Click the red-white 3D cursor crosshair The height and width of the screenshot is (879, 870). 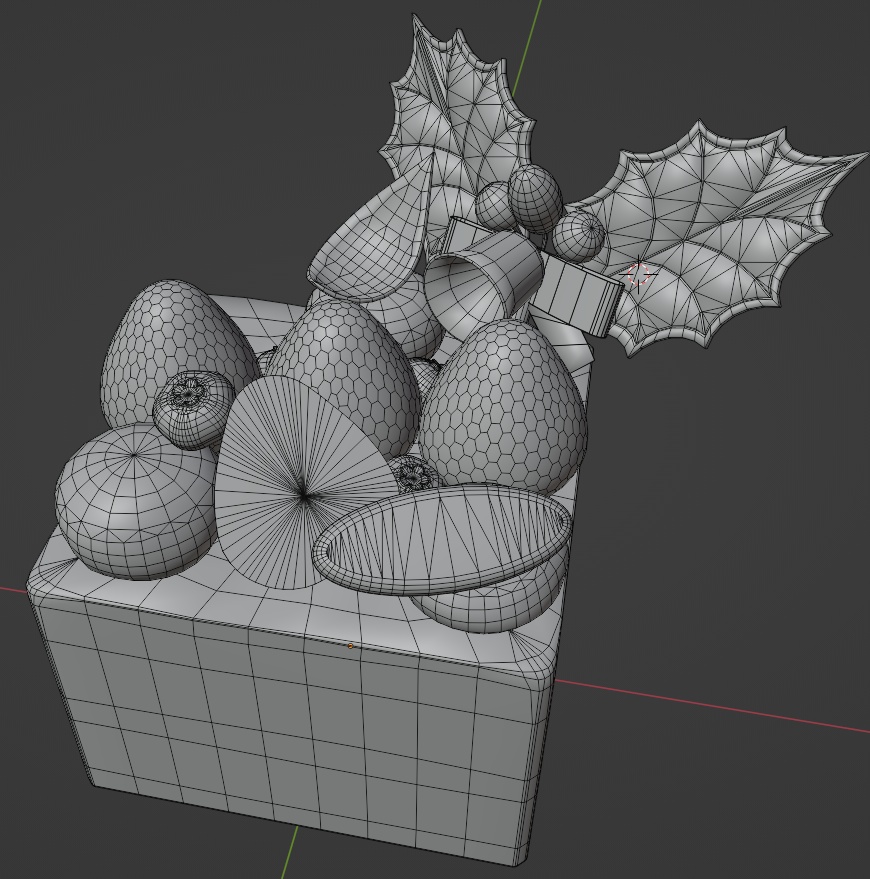pos(638,275)
